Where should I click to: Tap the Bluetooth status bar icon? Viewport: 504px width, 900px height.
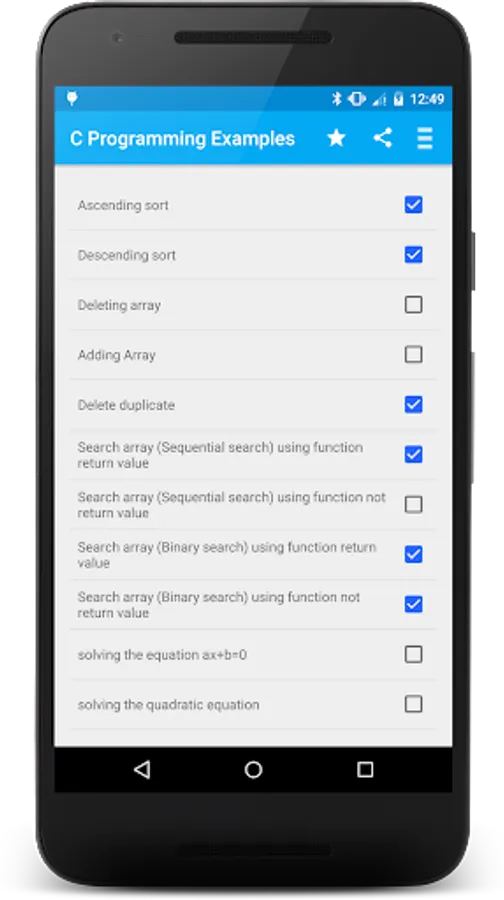coord(337,99)
